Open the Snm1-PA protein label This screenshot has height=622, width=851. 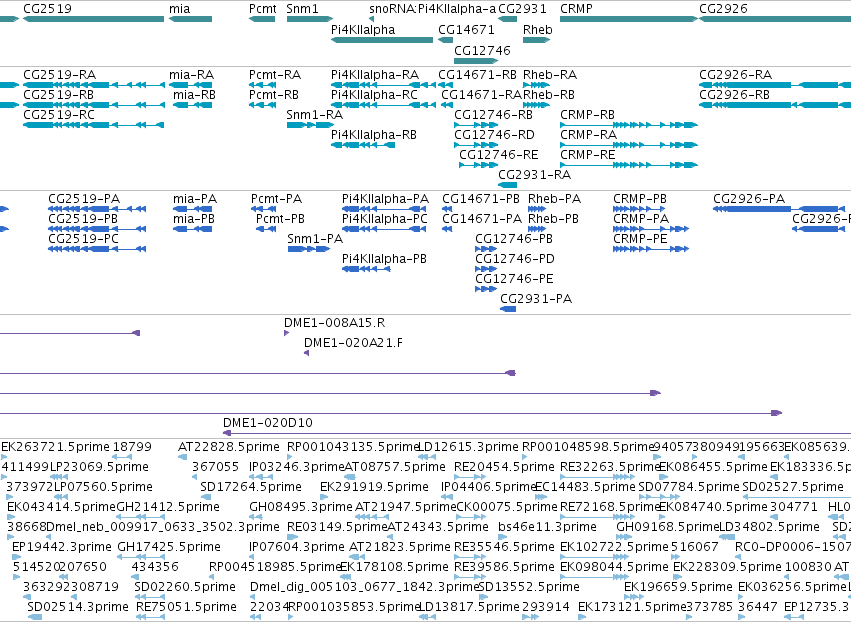[x=315, y=239]
